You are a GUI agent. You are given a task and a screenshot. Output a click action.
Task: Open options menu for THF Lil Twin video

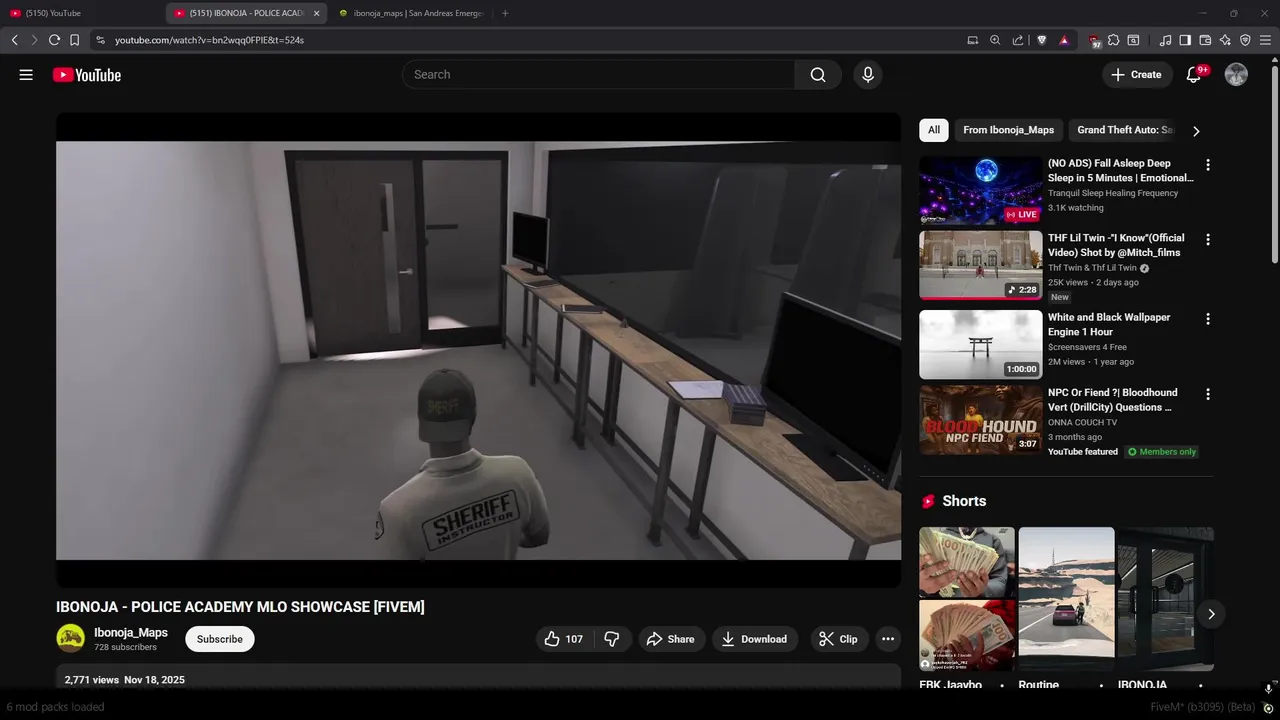pos(1207,240)
